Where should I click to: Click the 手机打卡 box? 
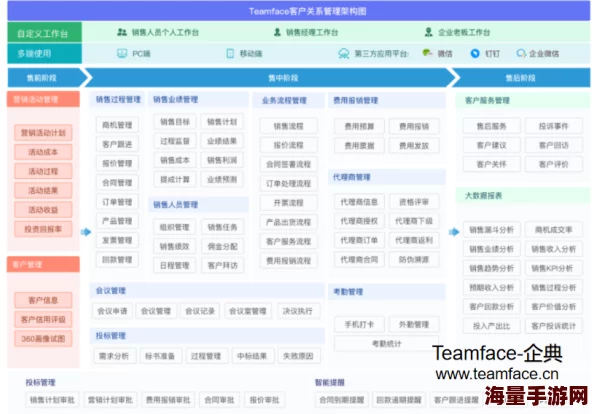(359, 325)
